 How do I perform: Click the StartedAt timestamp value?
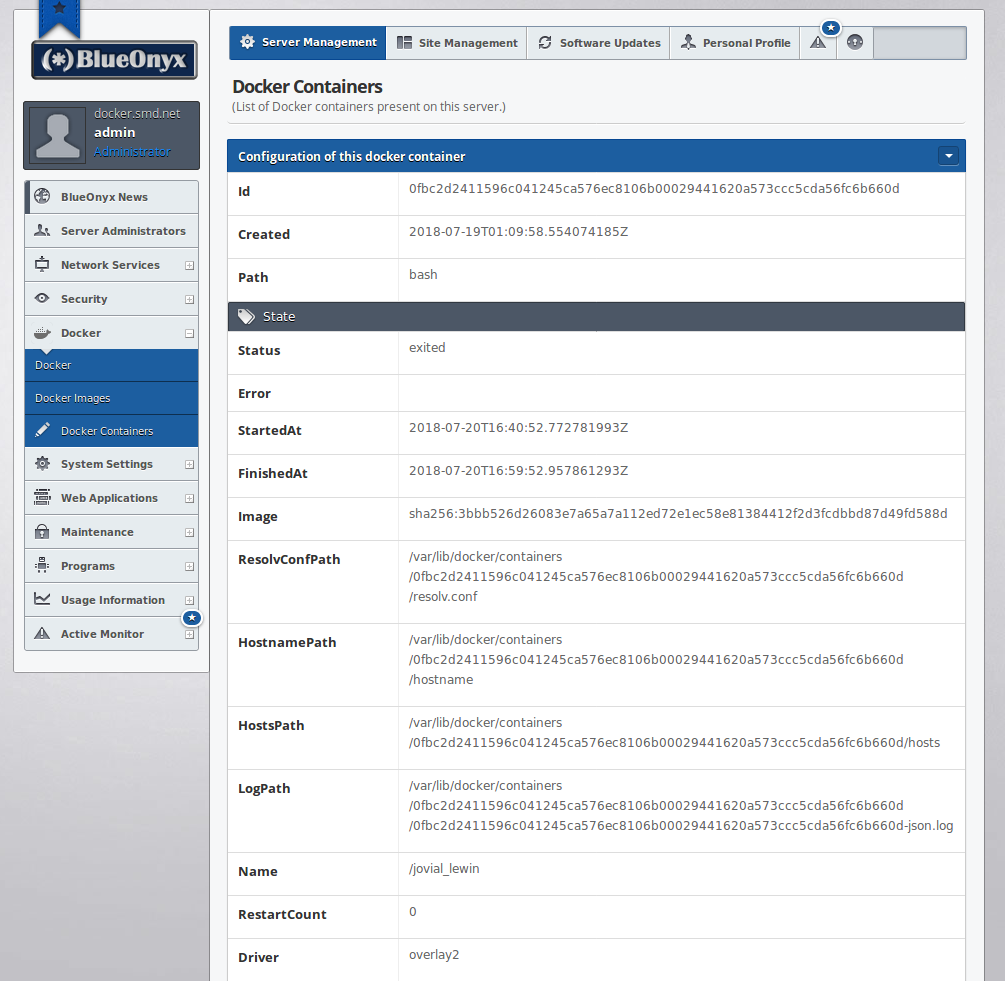tap(519, 427)
